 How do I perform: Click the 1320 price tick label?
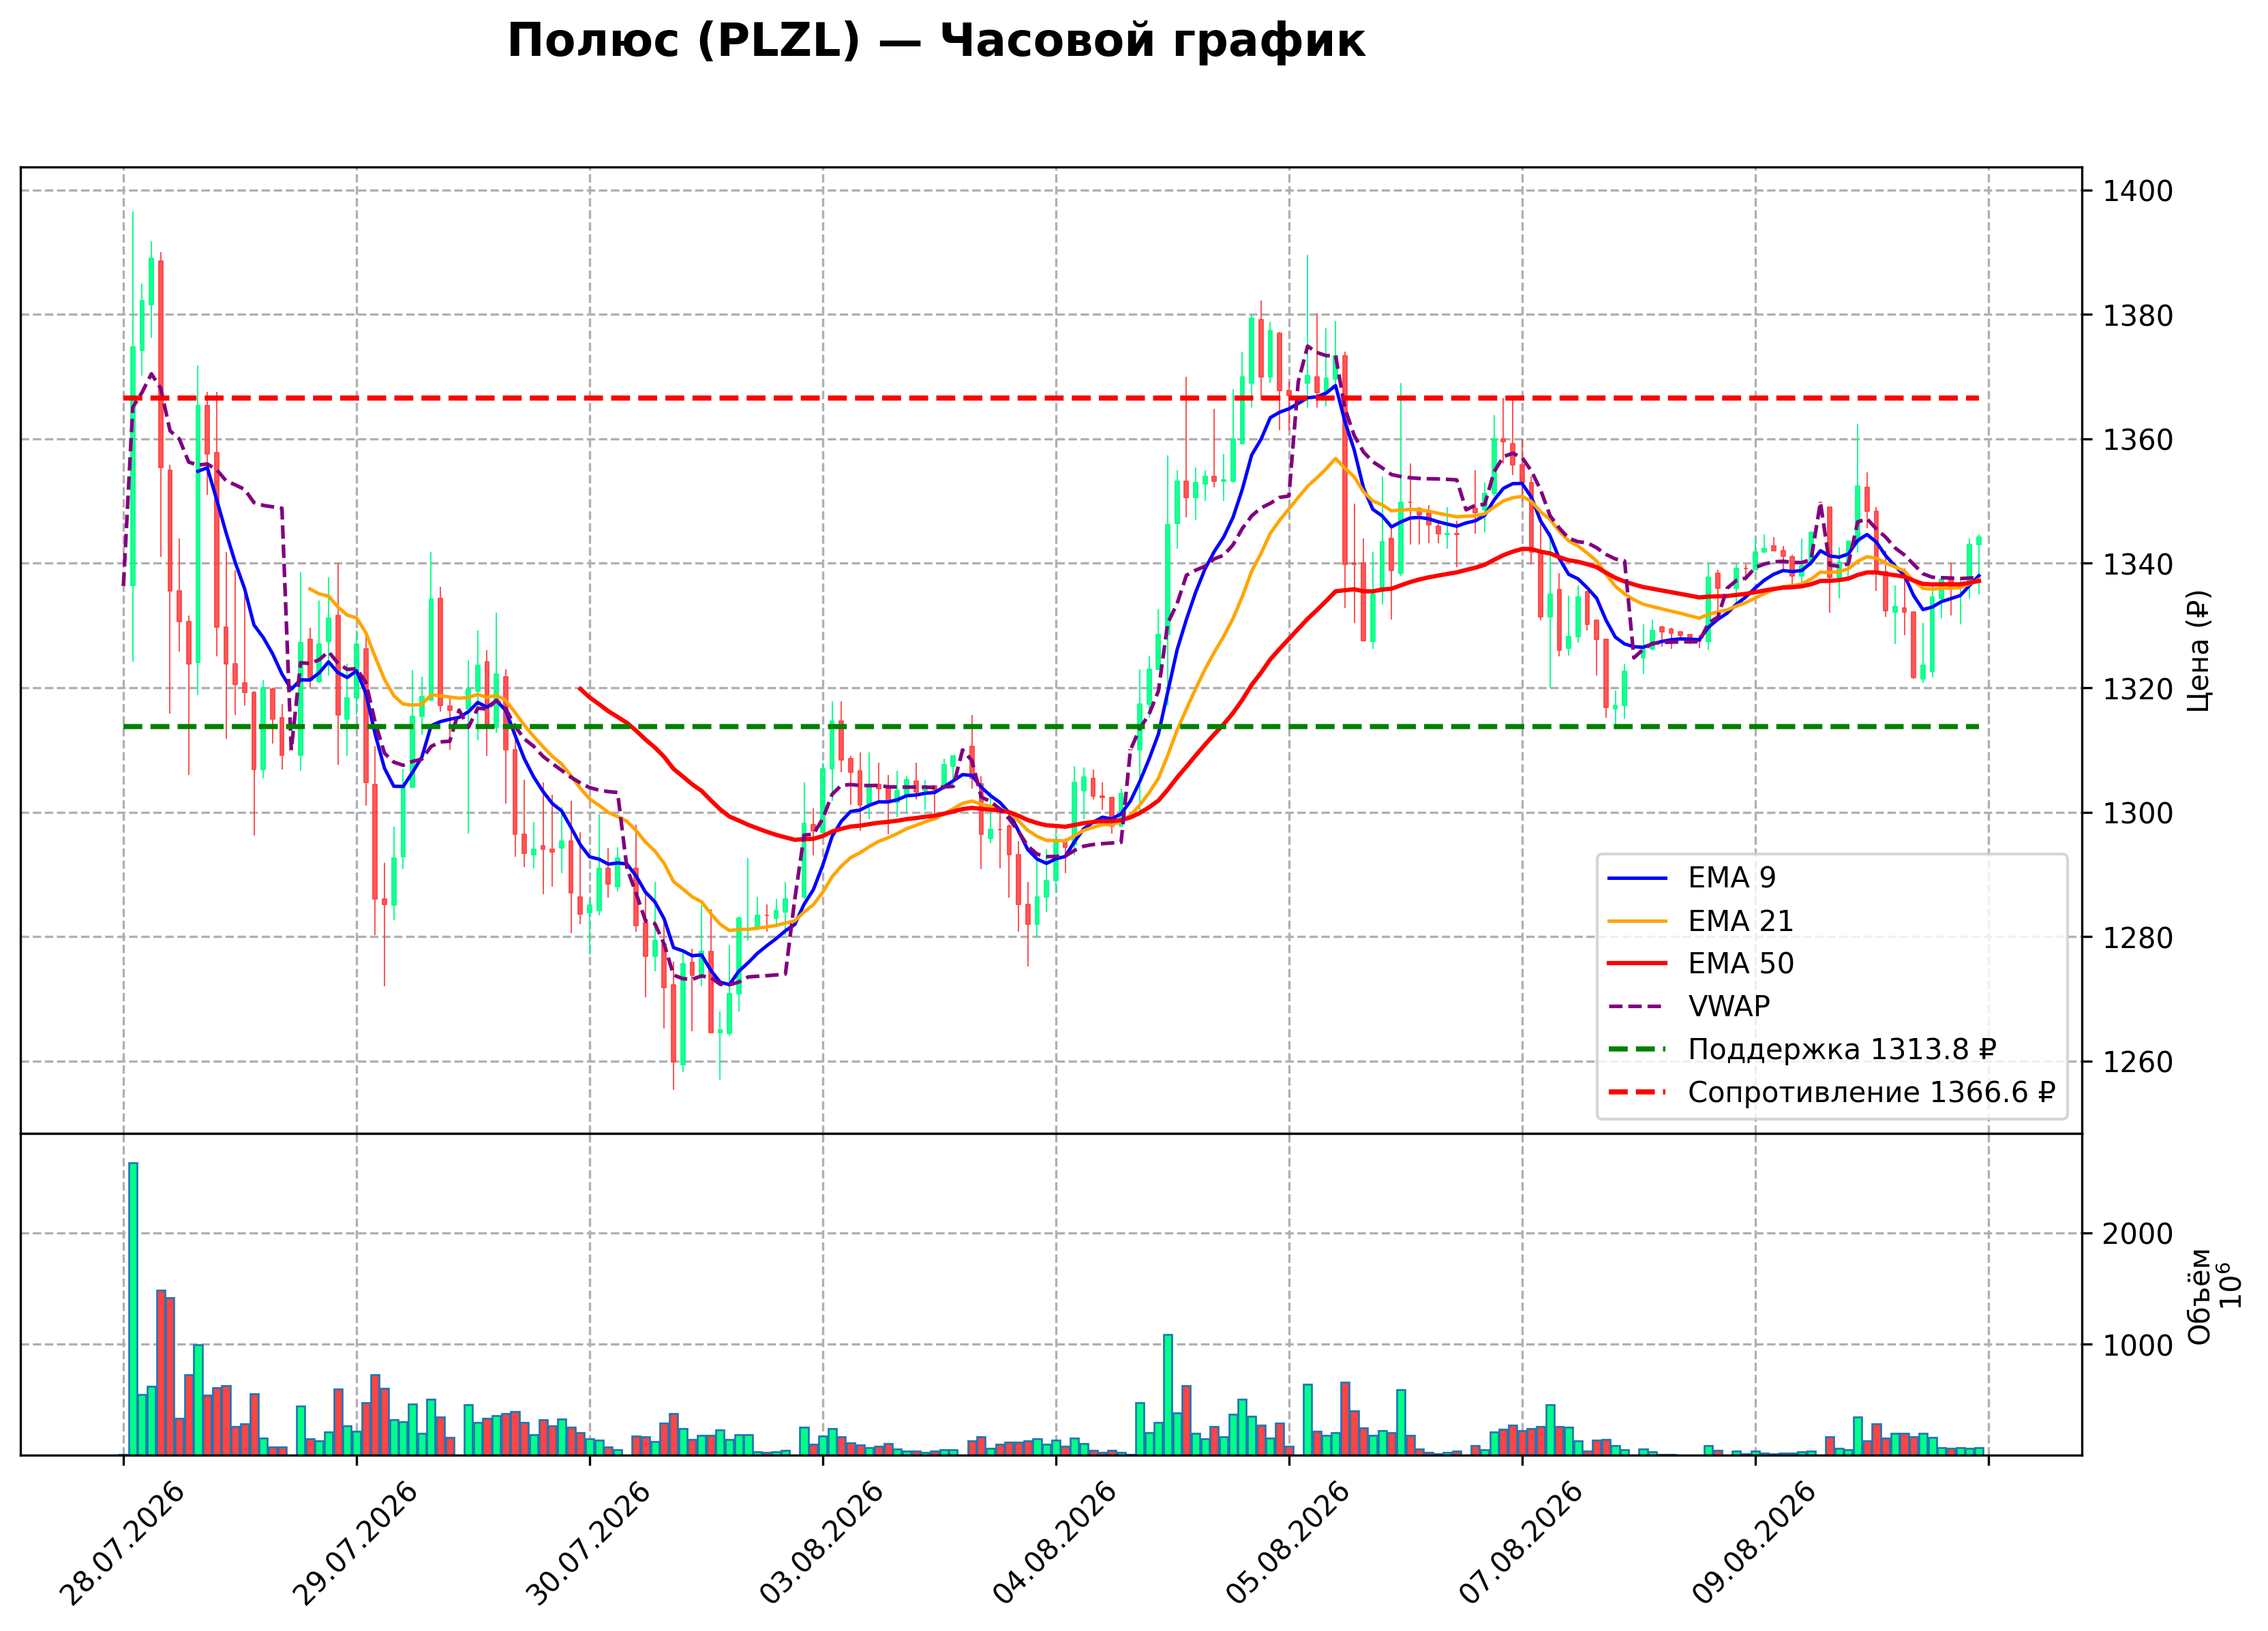coord(2137,689)
